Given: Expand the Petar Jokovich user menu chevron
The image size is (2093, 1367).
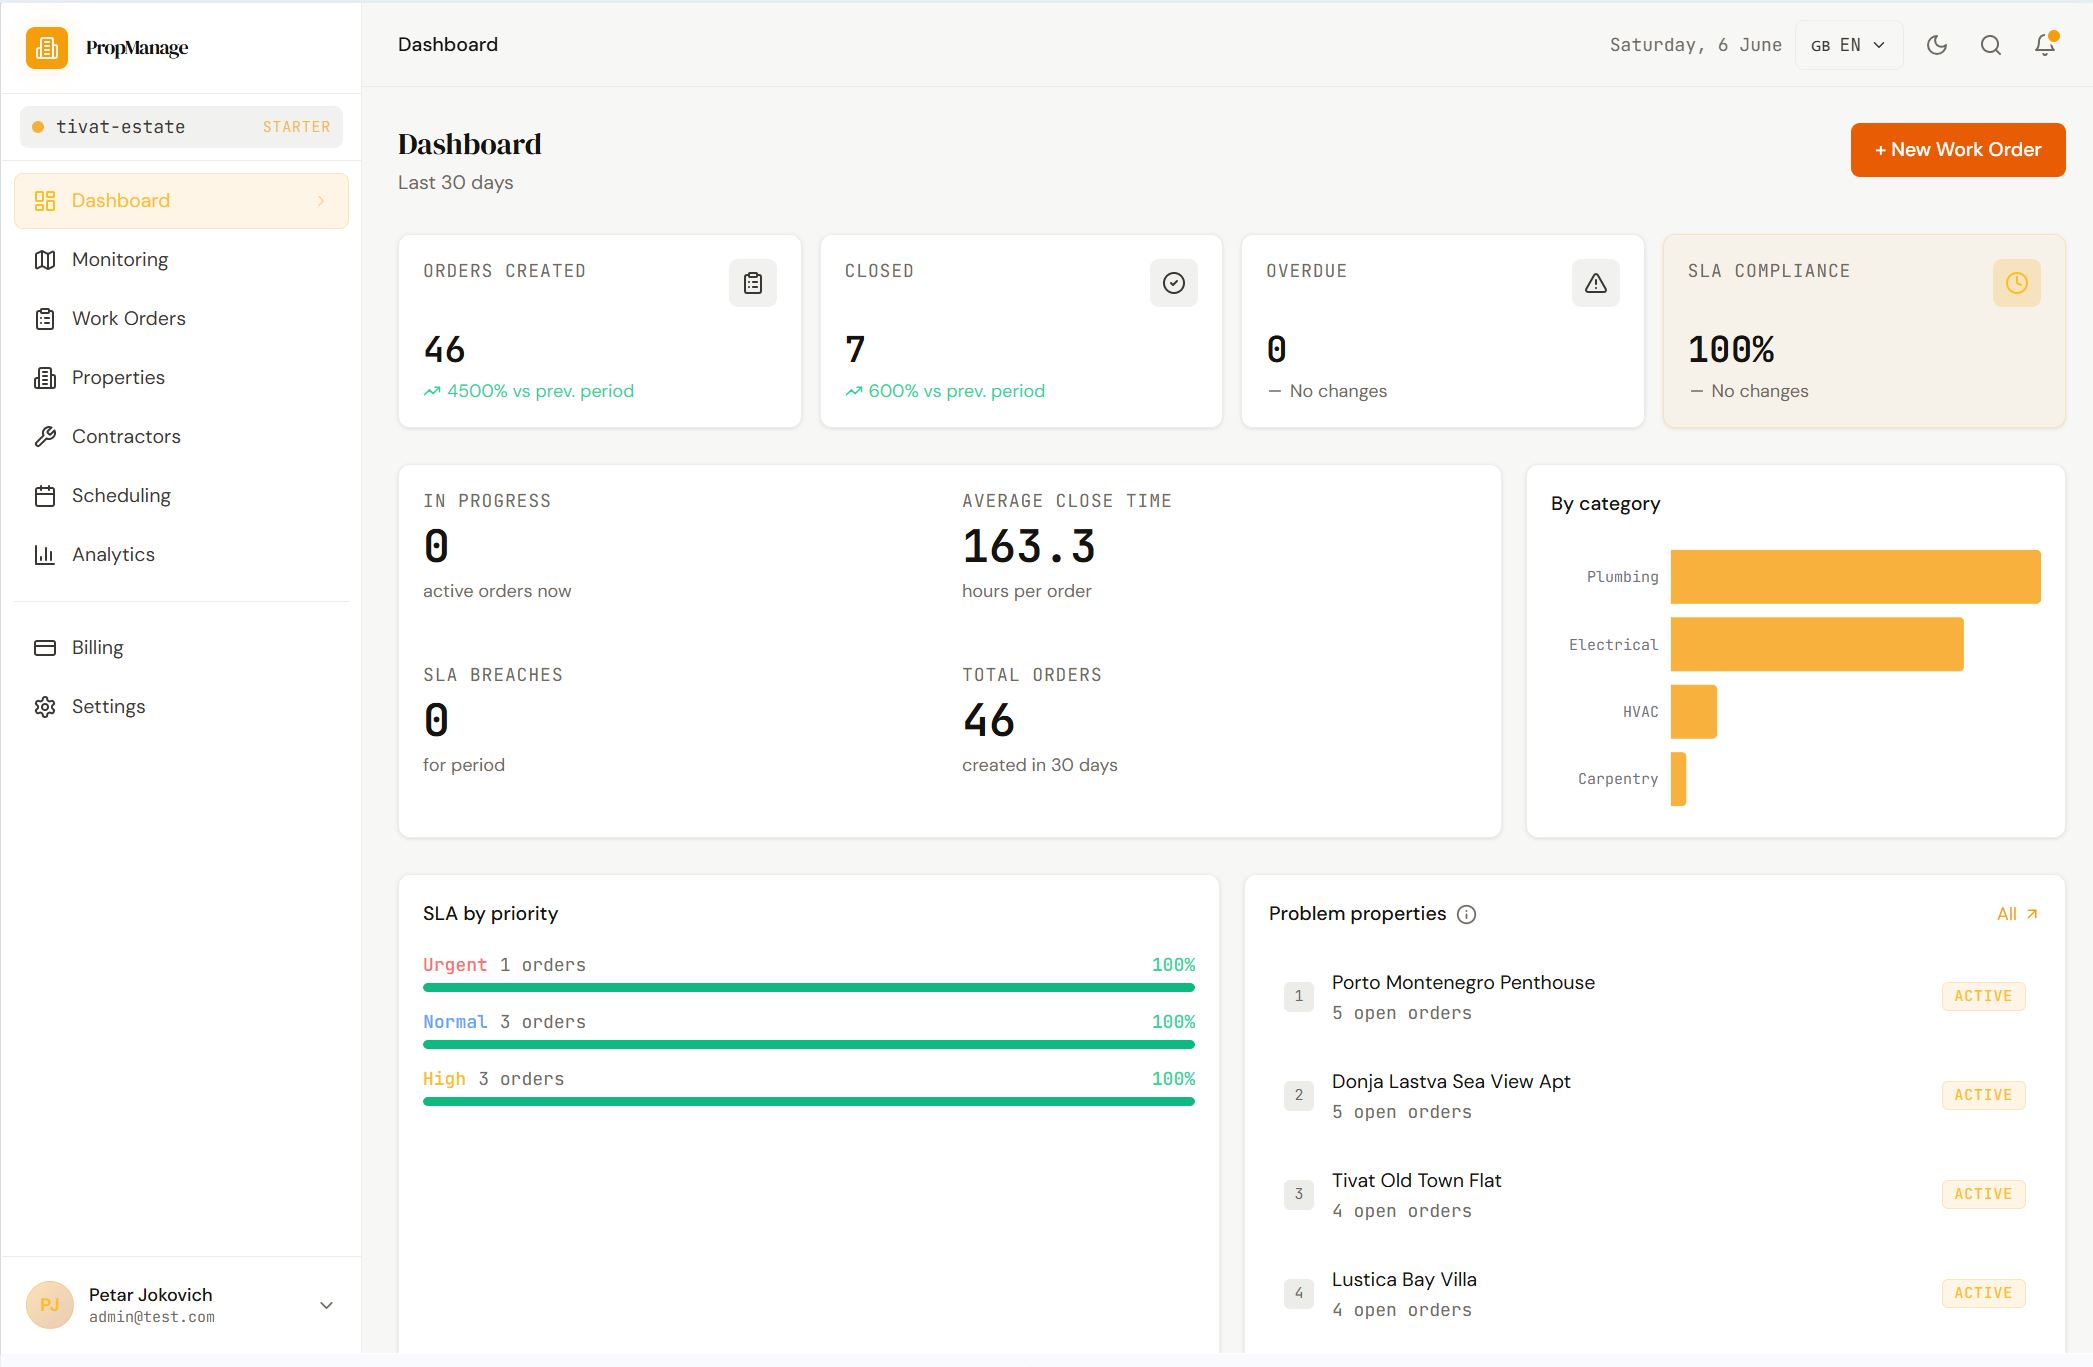Looking at the screenshot, I should pyautogui.click(x=326, y=1306).
